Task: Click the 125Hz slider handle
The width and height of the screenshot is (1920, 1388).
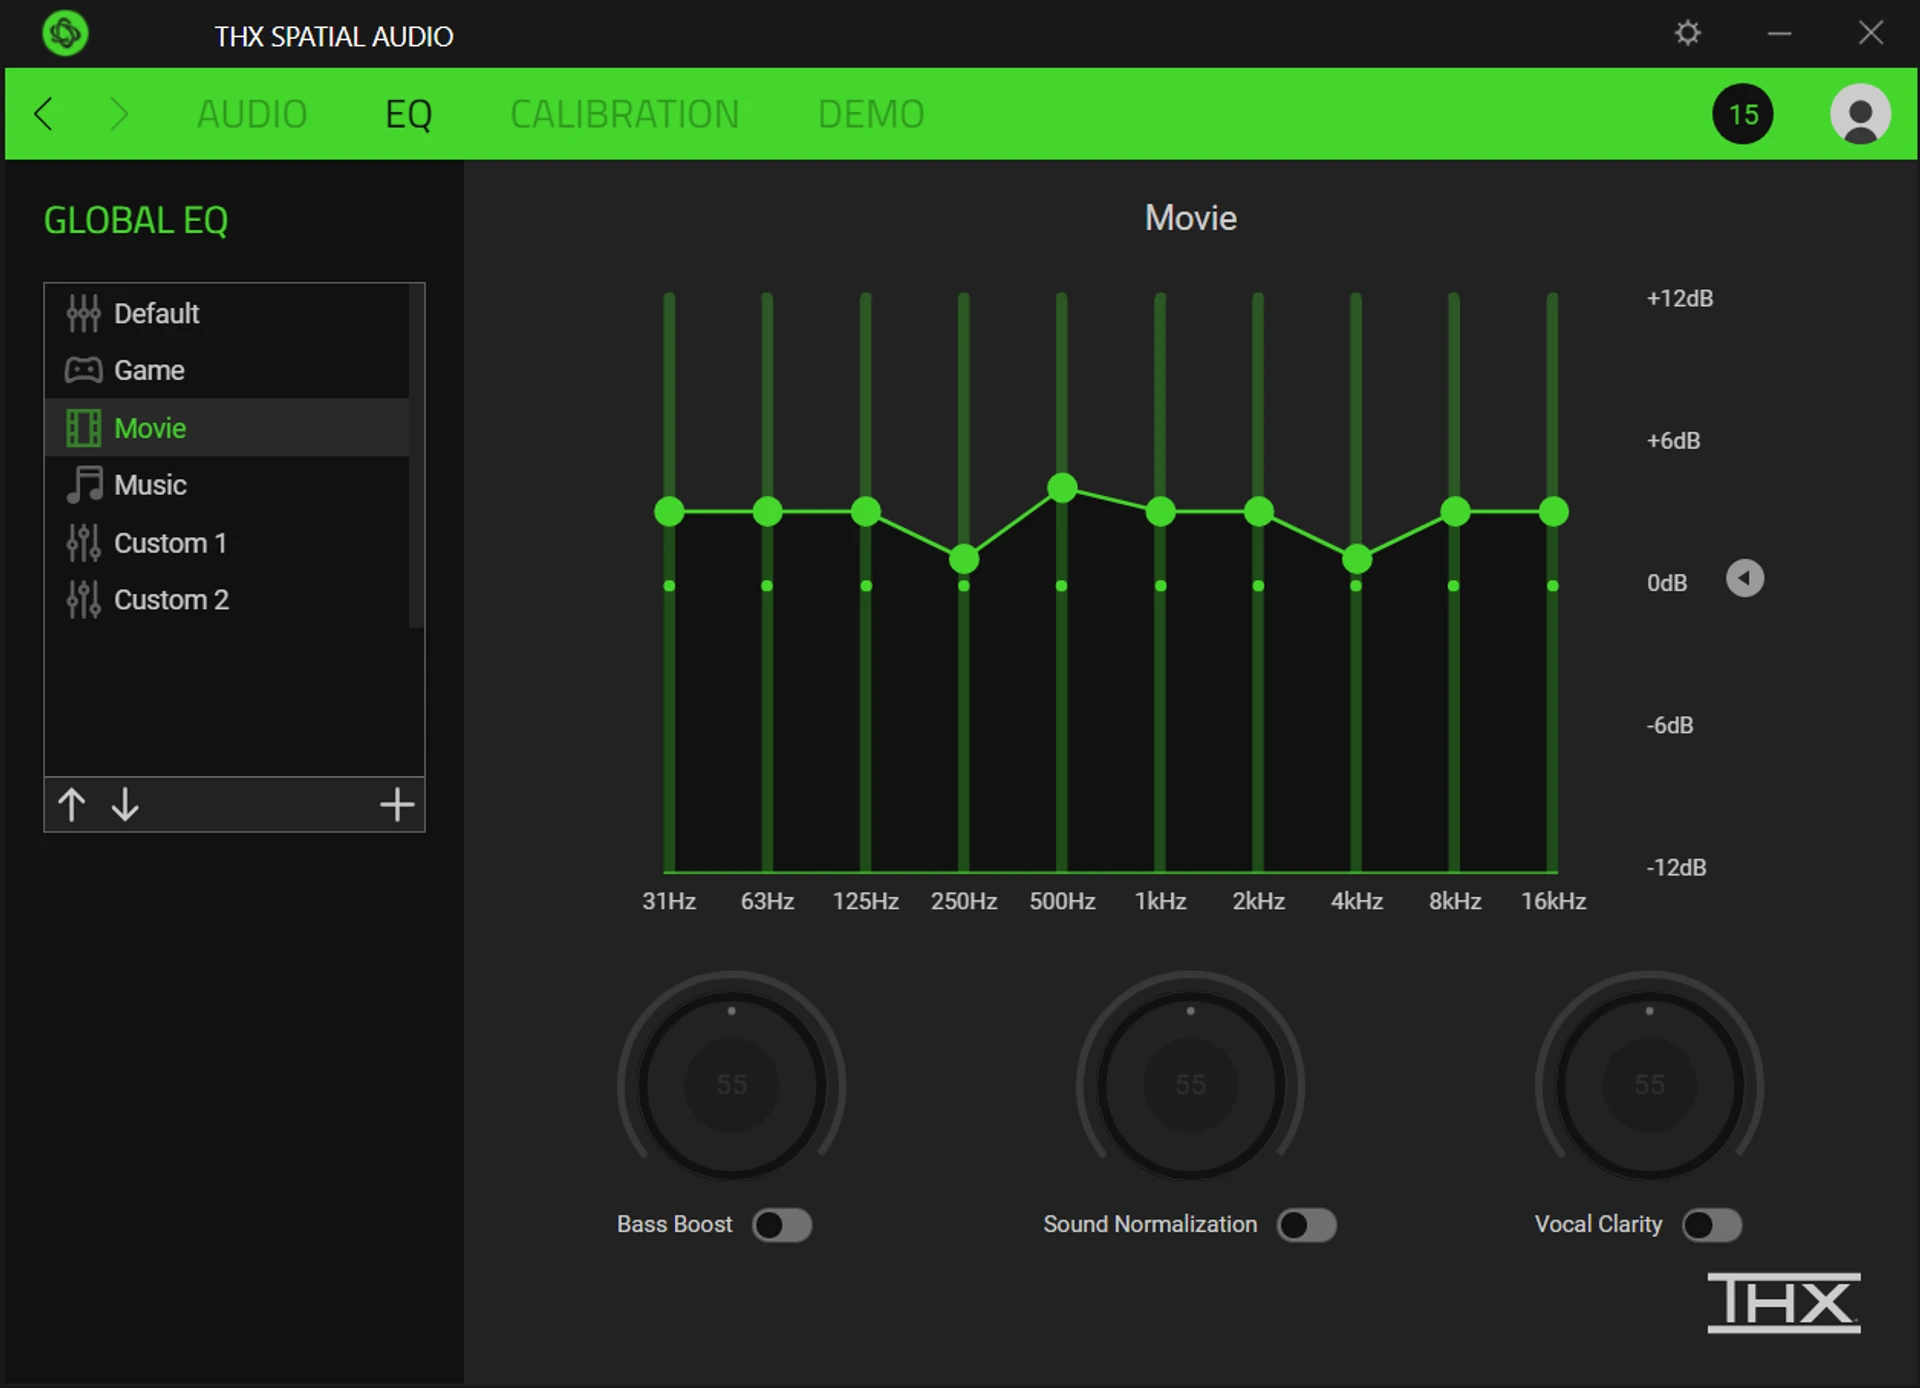Action: [866, 511]
